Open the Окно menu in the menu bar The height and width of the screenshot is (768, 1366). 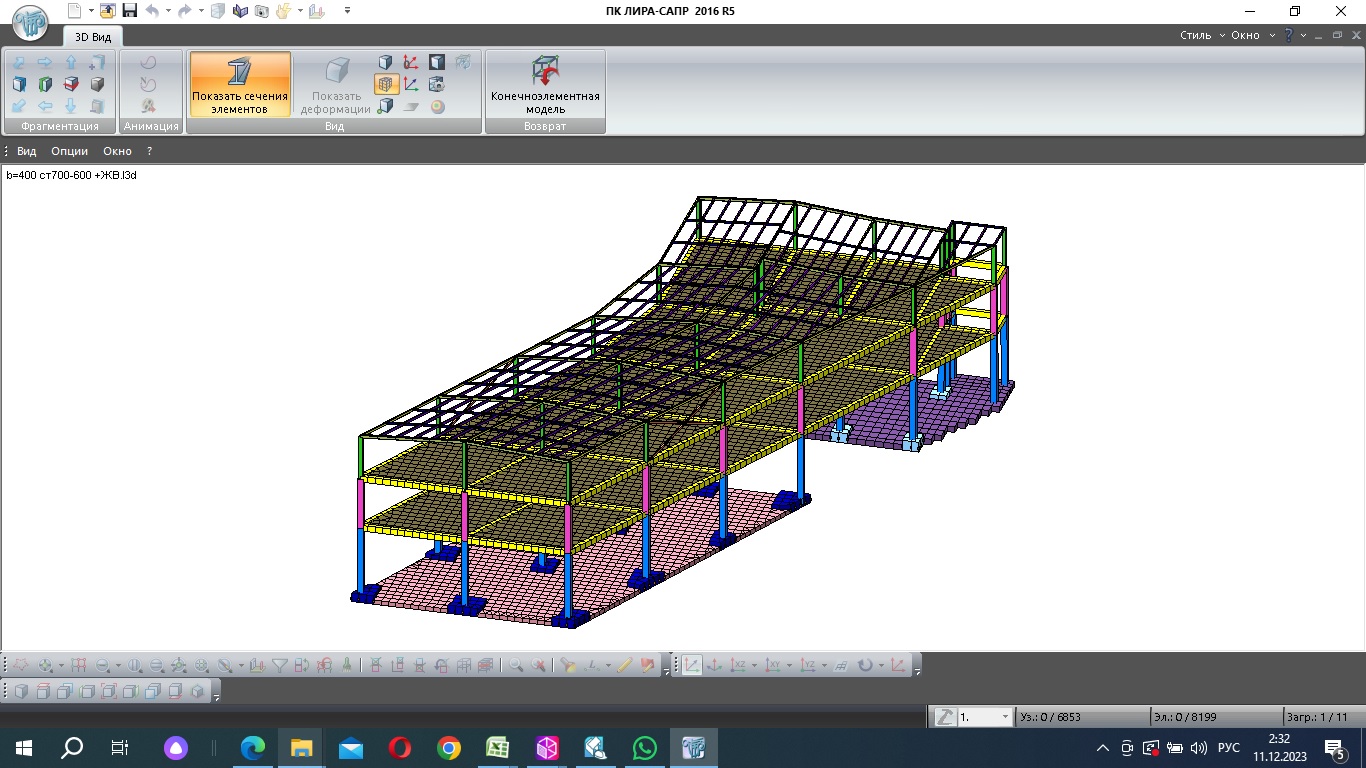(117, 151)
